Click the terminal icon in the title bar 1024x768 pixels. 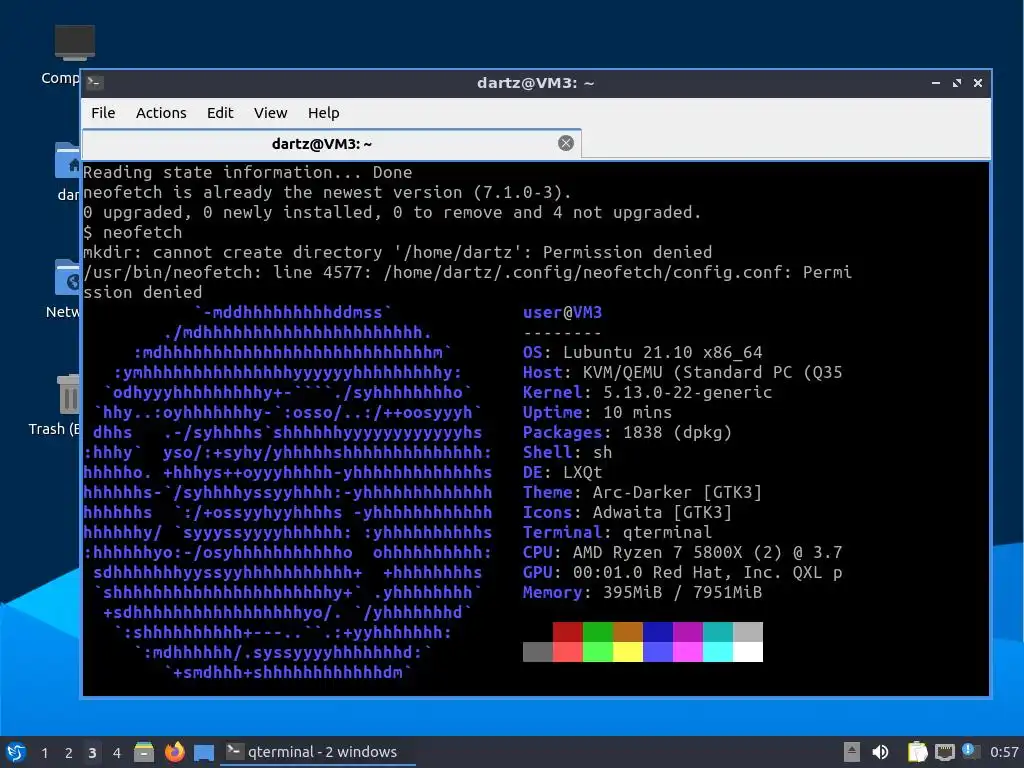(95, 83)
